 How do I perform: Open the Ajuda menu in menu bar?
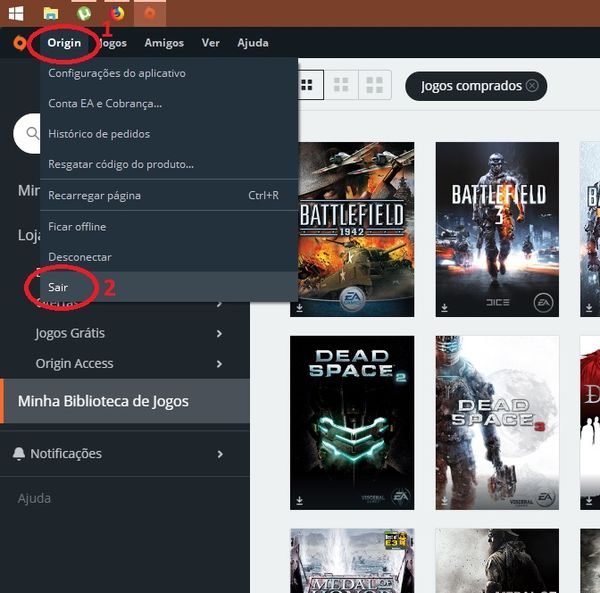point(253,43)
